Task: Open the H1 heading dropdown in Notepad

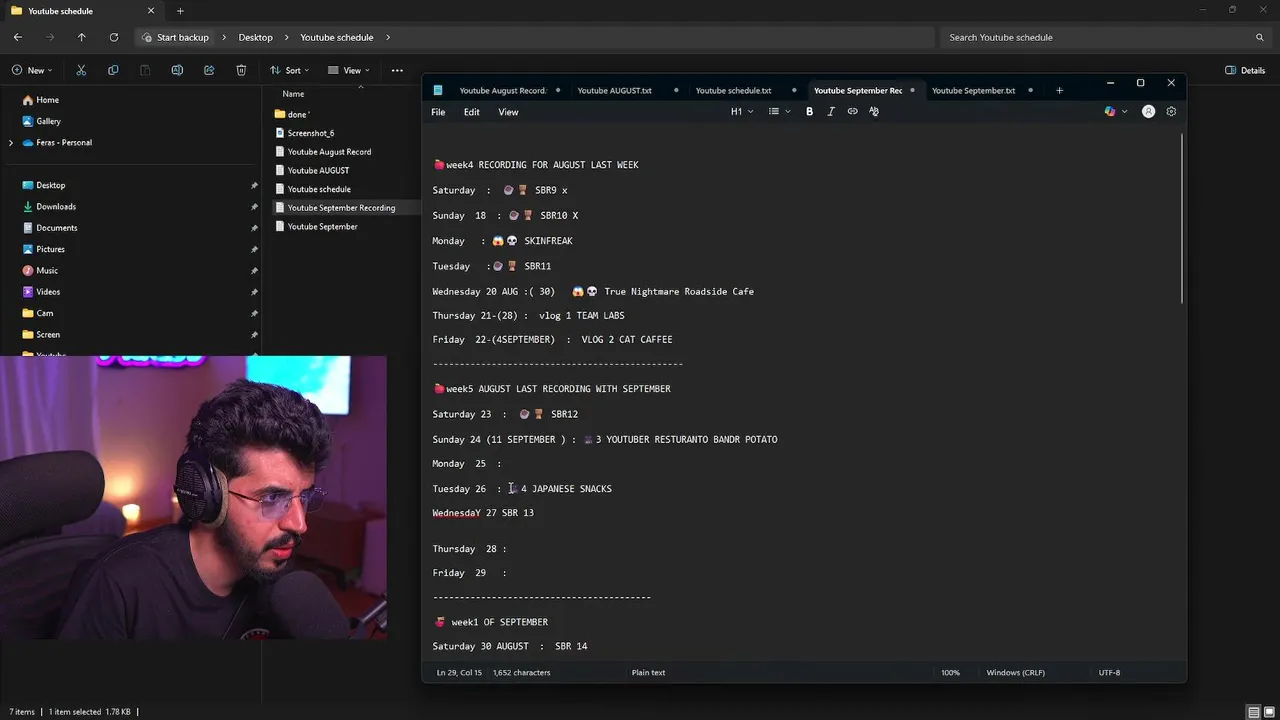Action: (x=741, y=112)
